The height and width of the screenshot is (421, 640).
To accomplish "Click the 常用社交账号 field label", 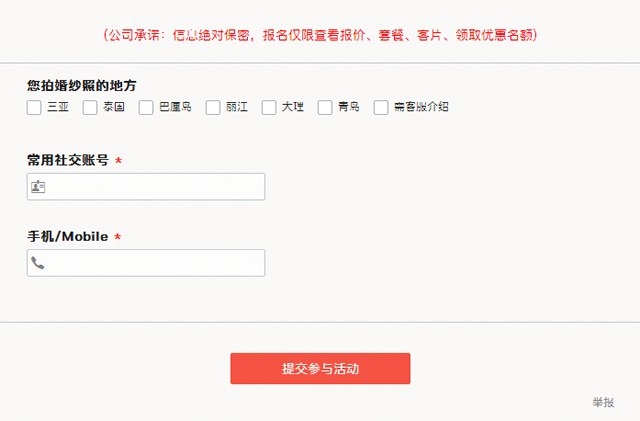I will click(68, 160).
